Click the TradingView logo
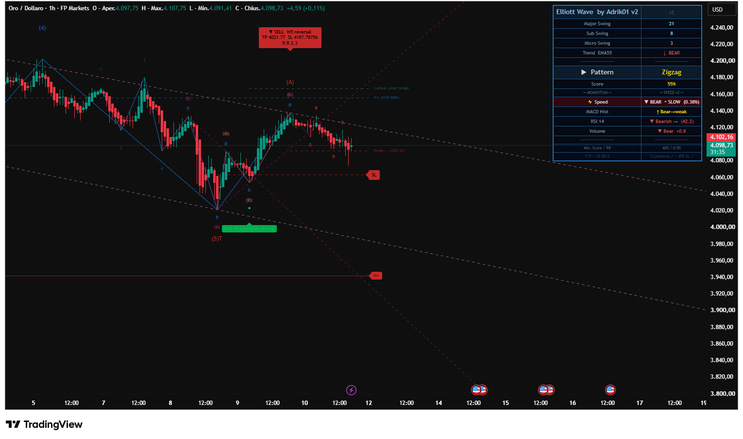 pos(44,424)
